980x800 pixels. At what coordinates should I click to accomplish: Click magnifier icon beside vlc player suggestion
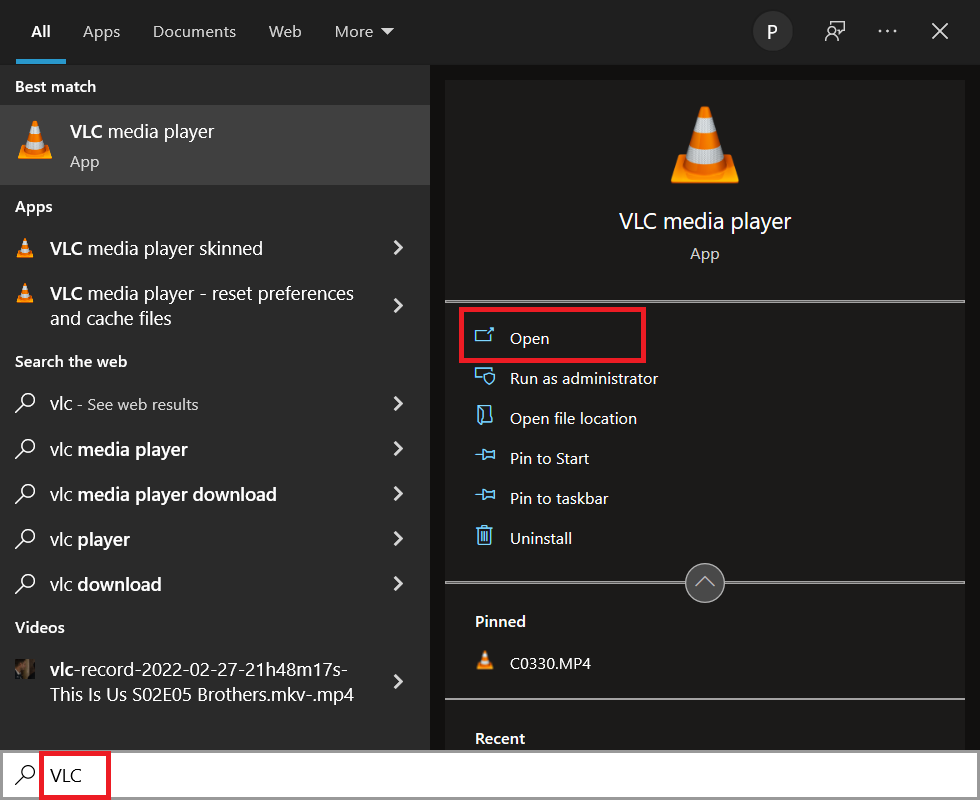coord(25,539)
